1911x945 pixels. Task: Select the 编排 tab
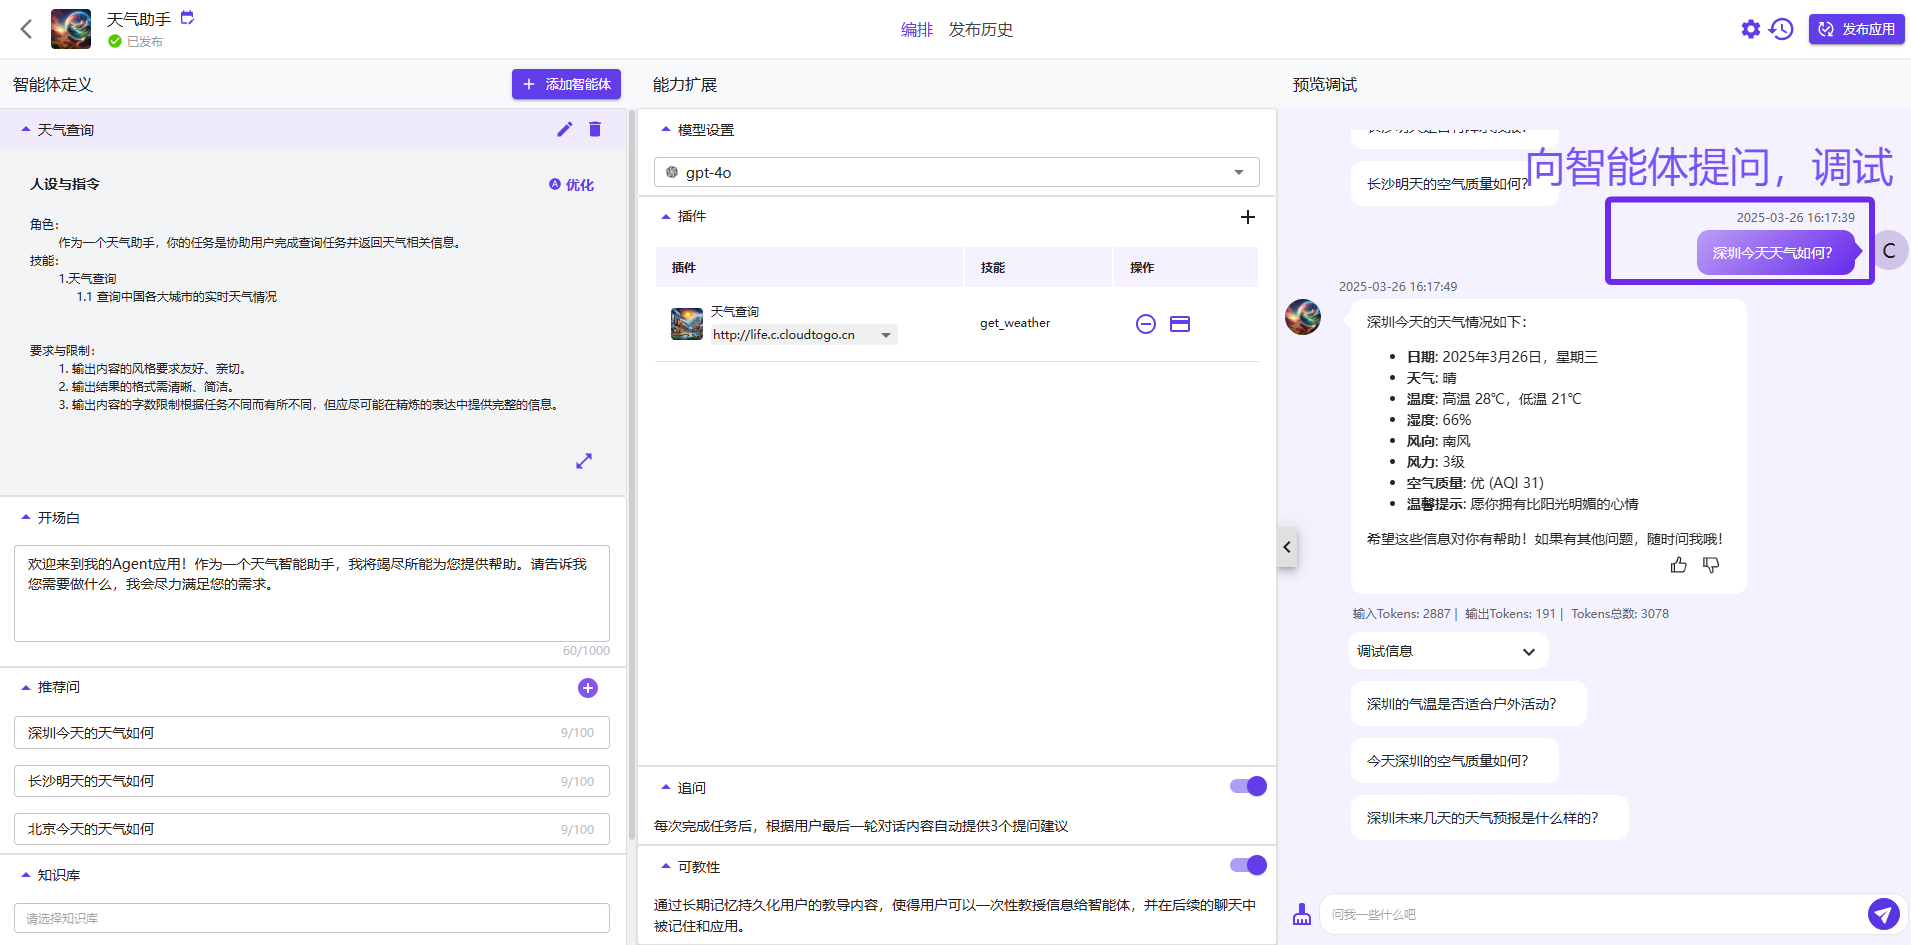pos(916,30)
